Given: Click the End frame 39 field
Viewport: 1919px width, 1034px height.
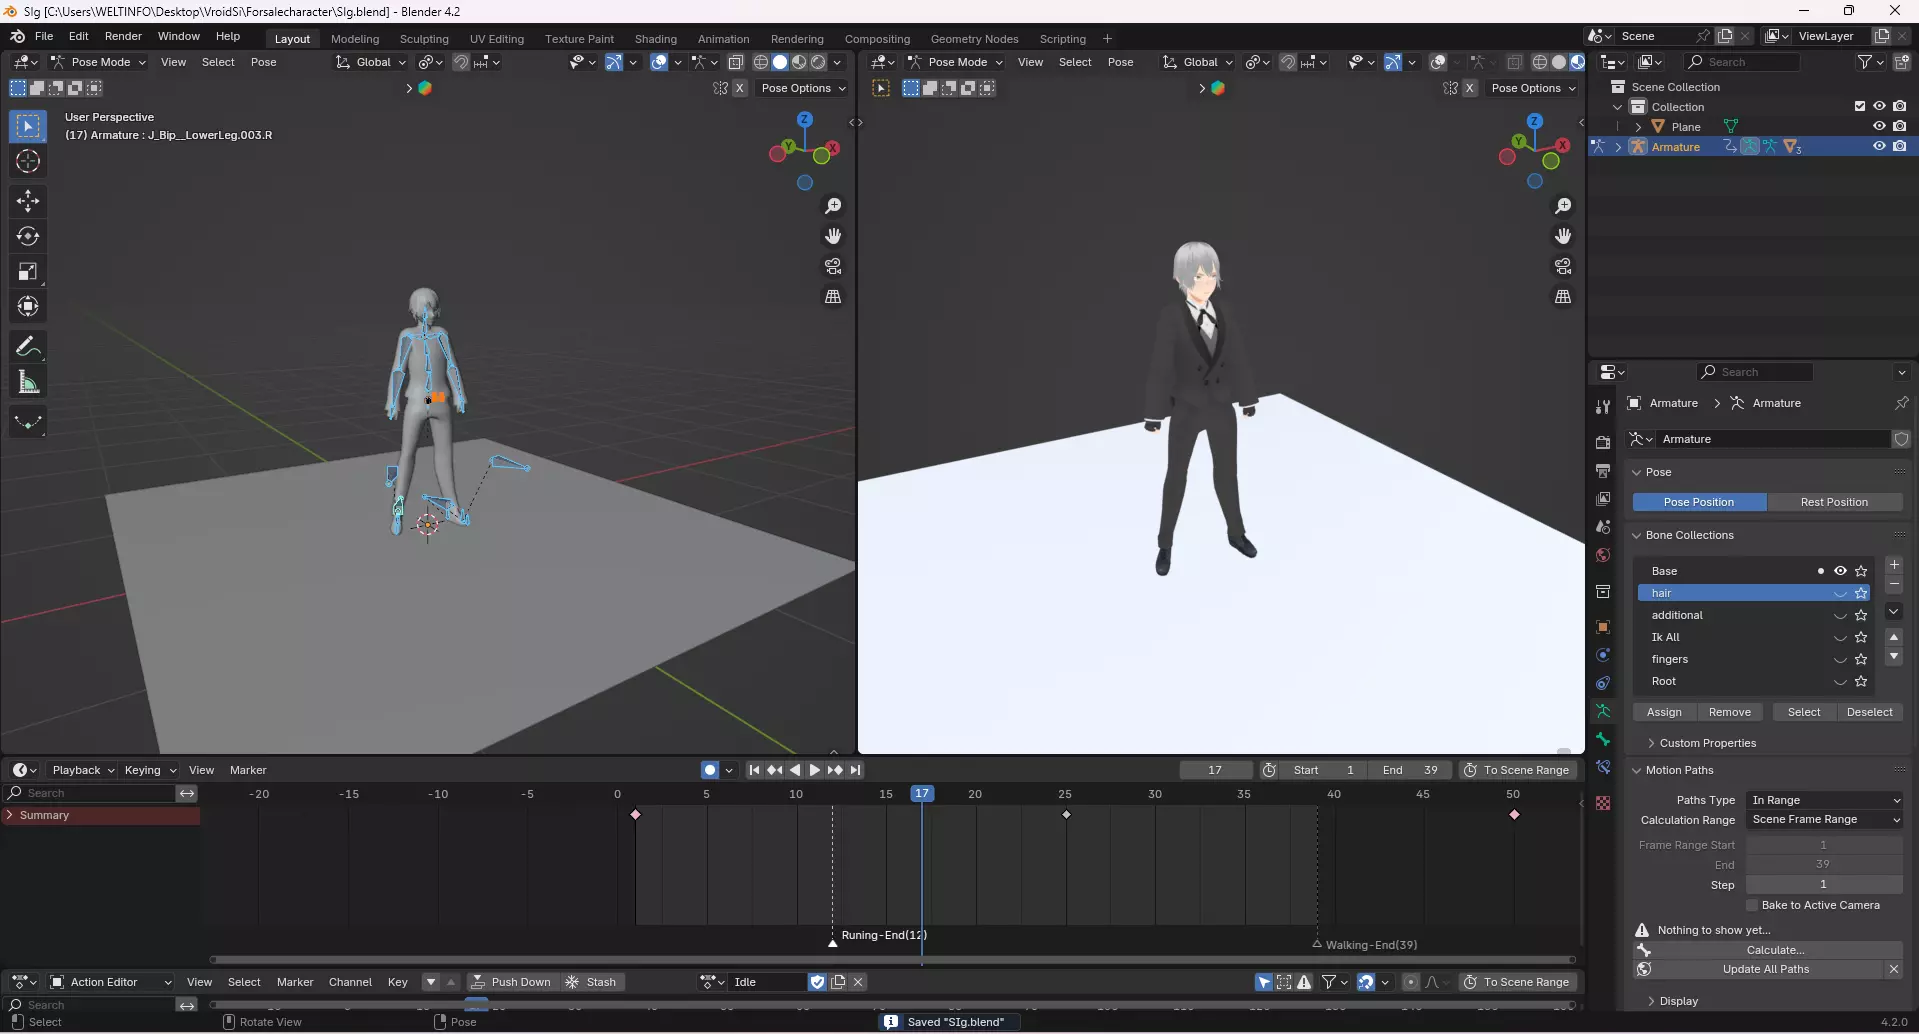Looking at the screenshot, I should pyautogui.click(x=1411, y=770).
